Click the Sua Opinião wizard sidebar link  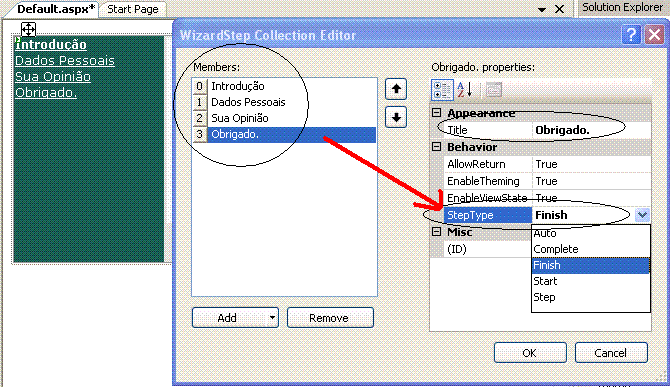click(53, 77)
